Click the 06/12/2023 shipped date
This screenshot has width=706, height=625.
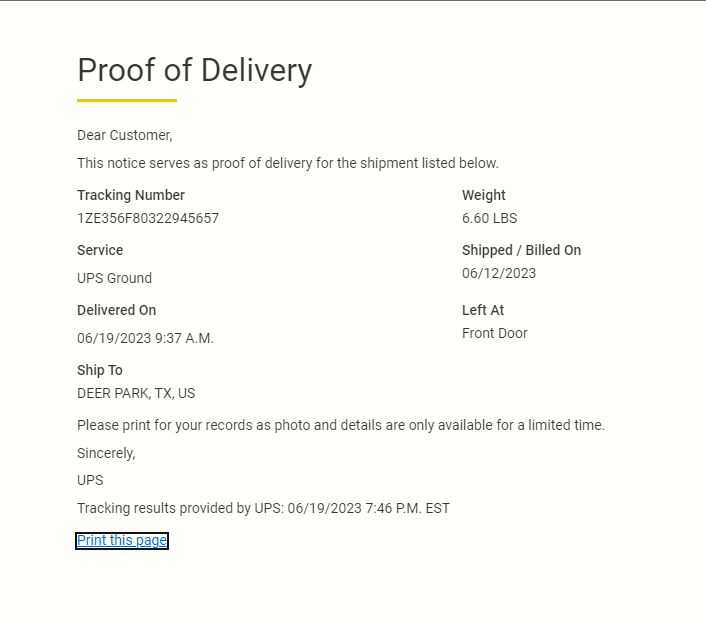tap(499, 273)
